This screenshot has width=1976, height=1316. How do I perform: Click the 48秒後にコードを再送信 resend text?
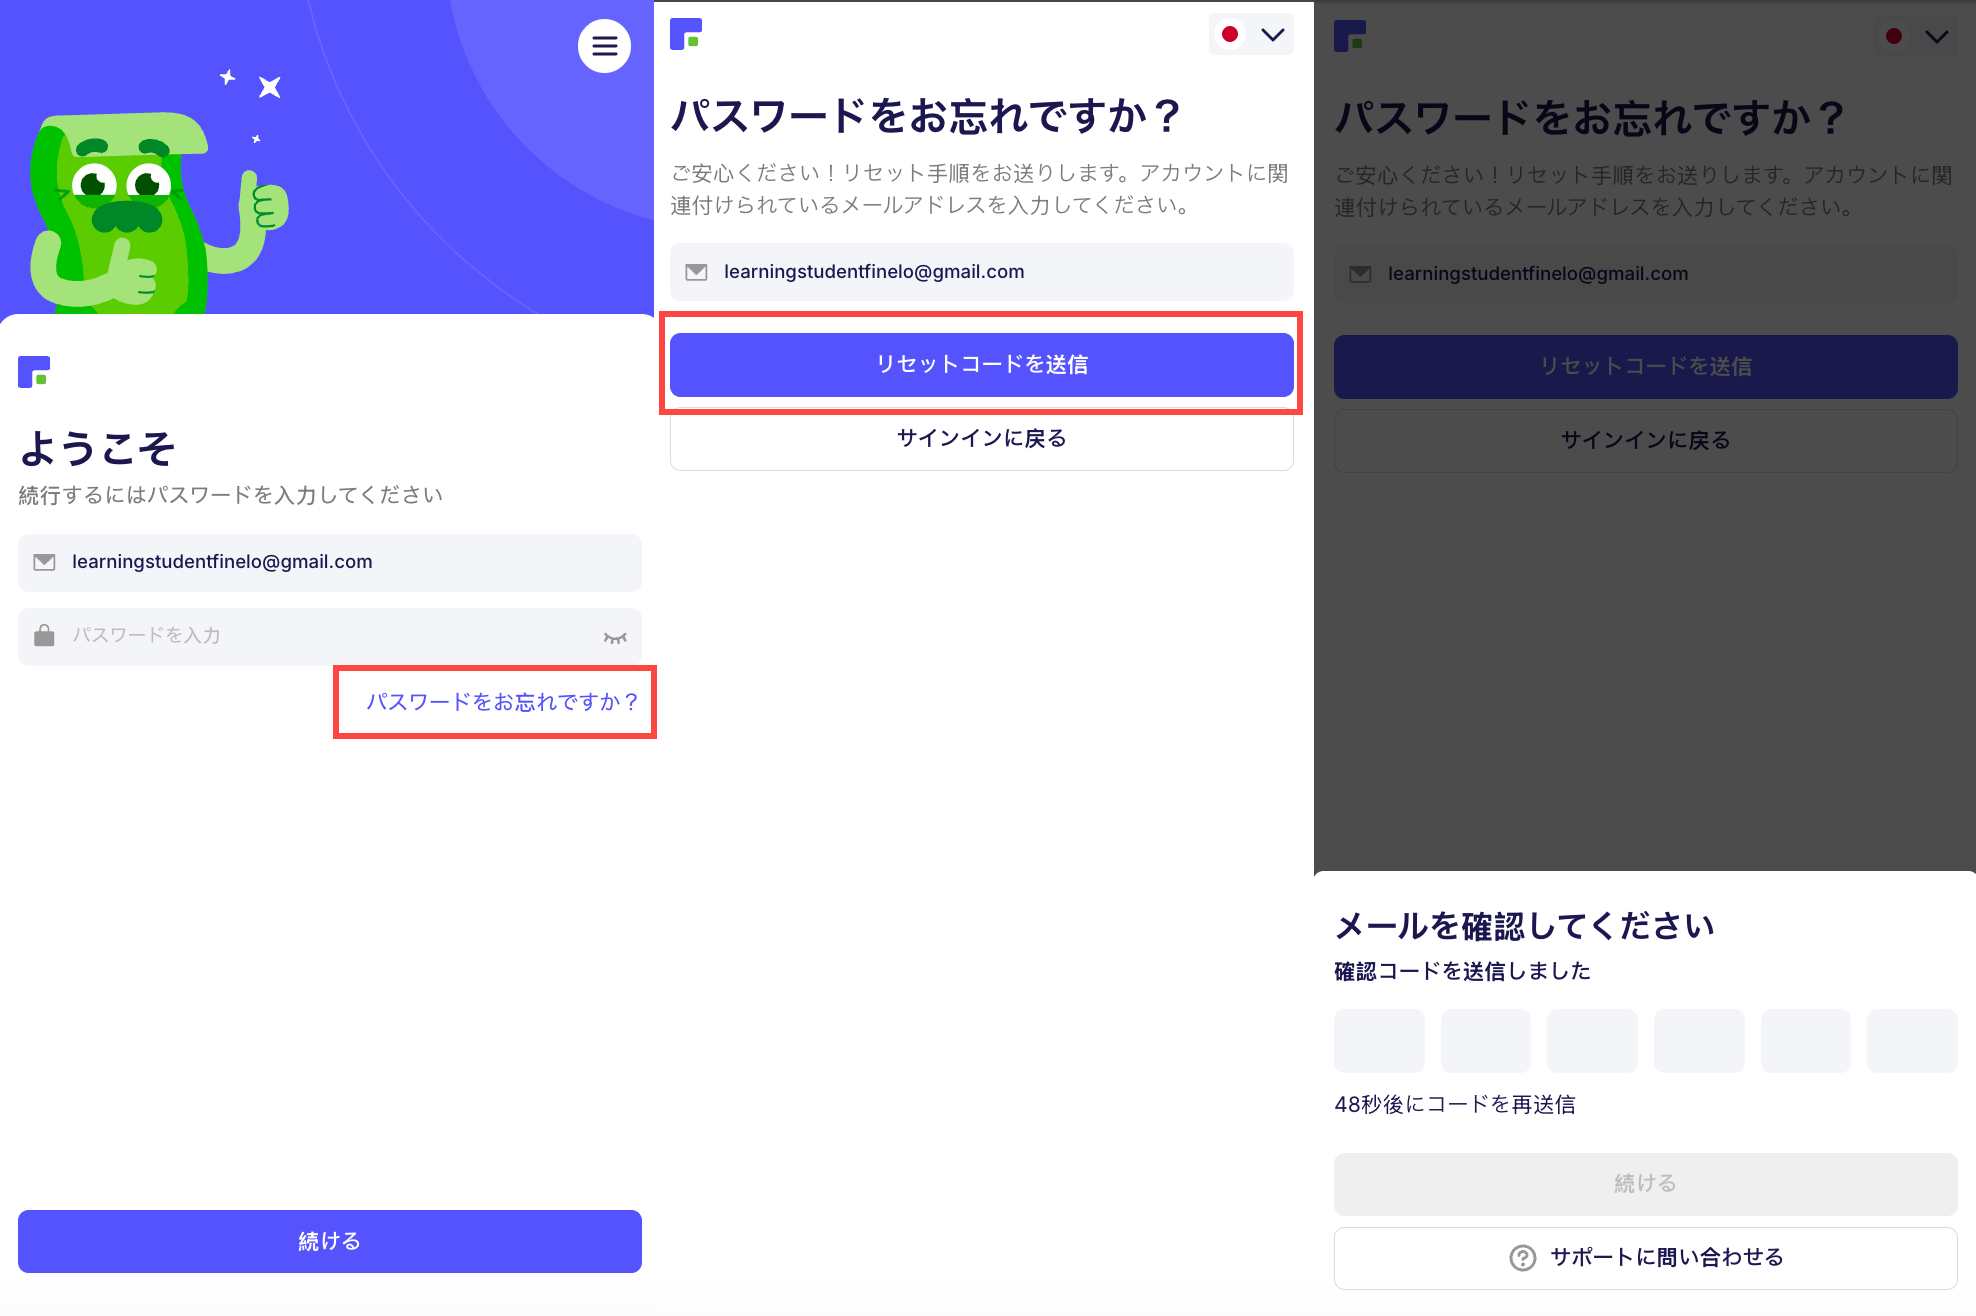pos(1455,1104)
